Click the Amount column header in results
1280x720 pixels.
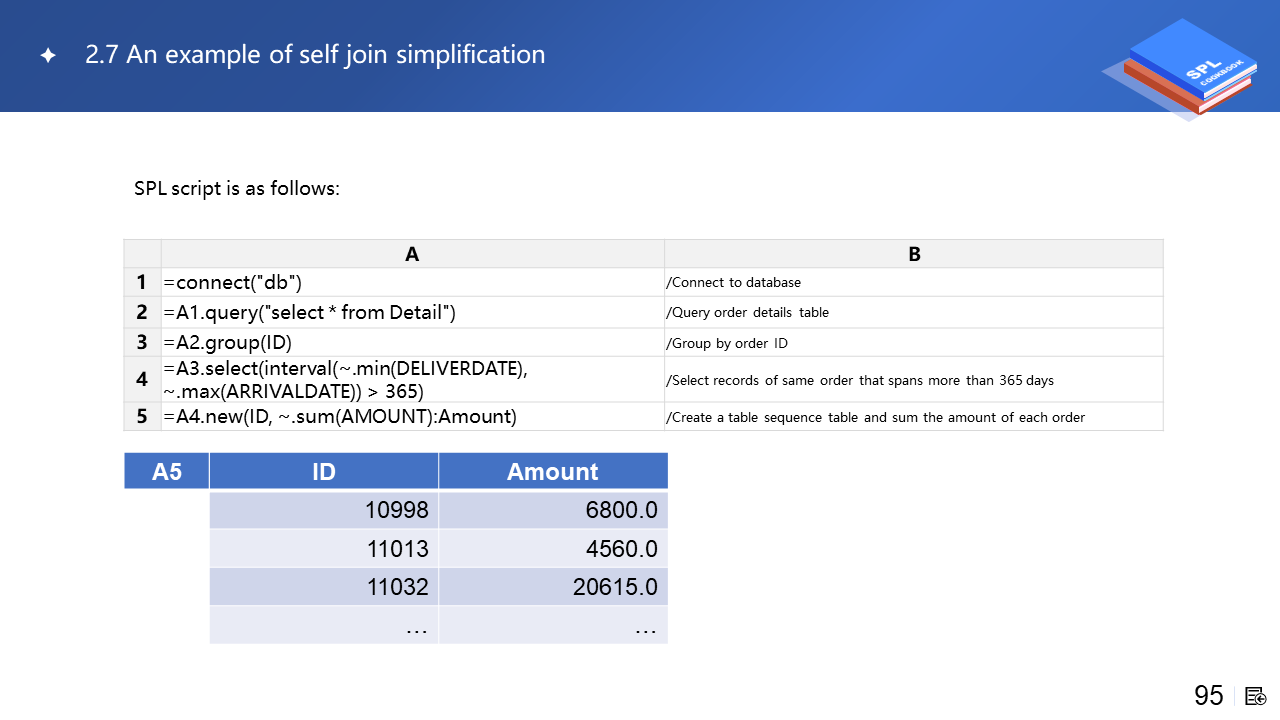click(552, 471)
